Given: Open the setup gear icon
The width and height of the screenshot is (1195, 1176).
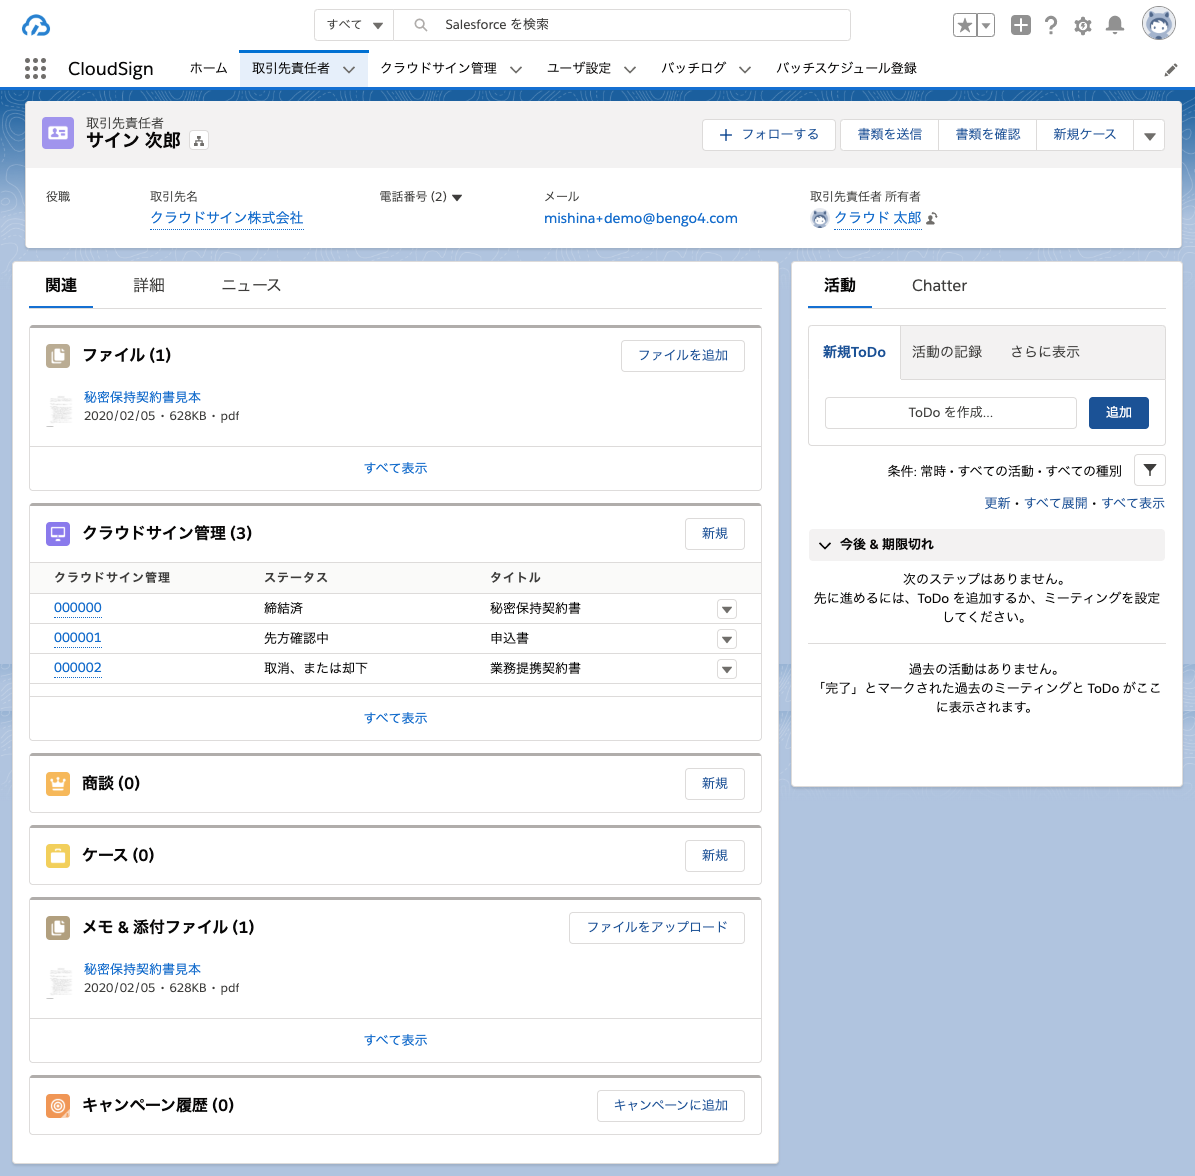Looking at the screenshot, I should pyautogui.click(x=1083, y=25).
